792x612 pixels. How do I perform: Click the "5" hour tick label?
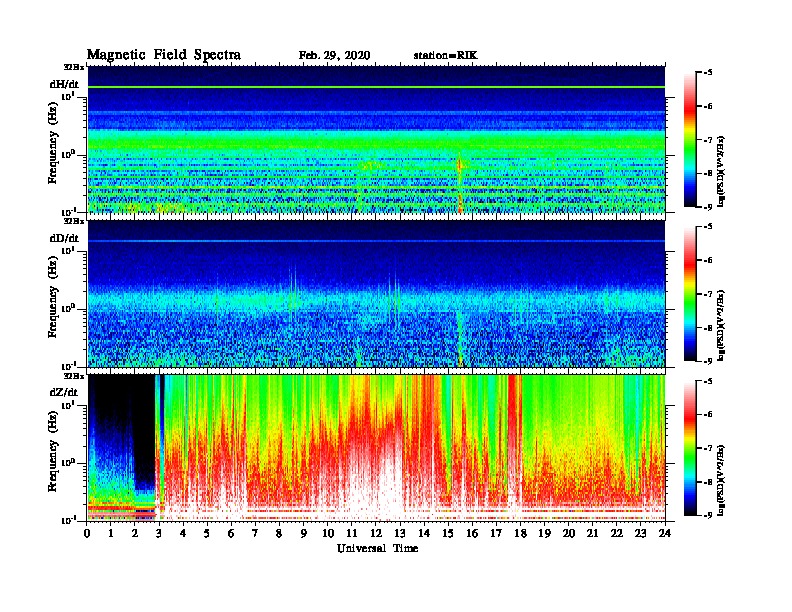[x=207, y=533]
